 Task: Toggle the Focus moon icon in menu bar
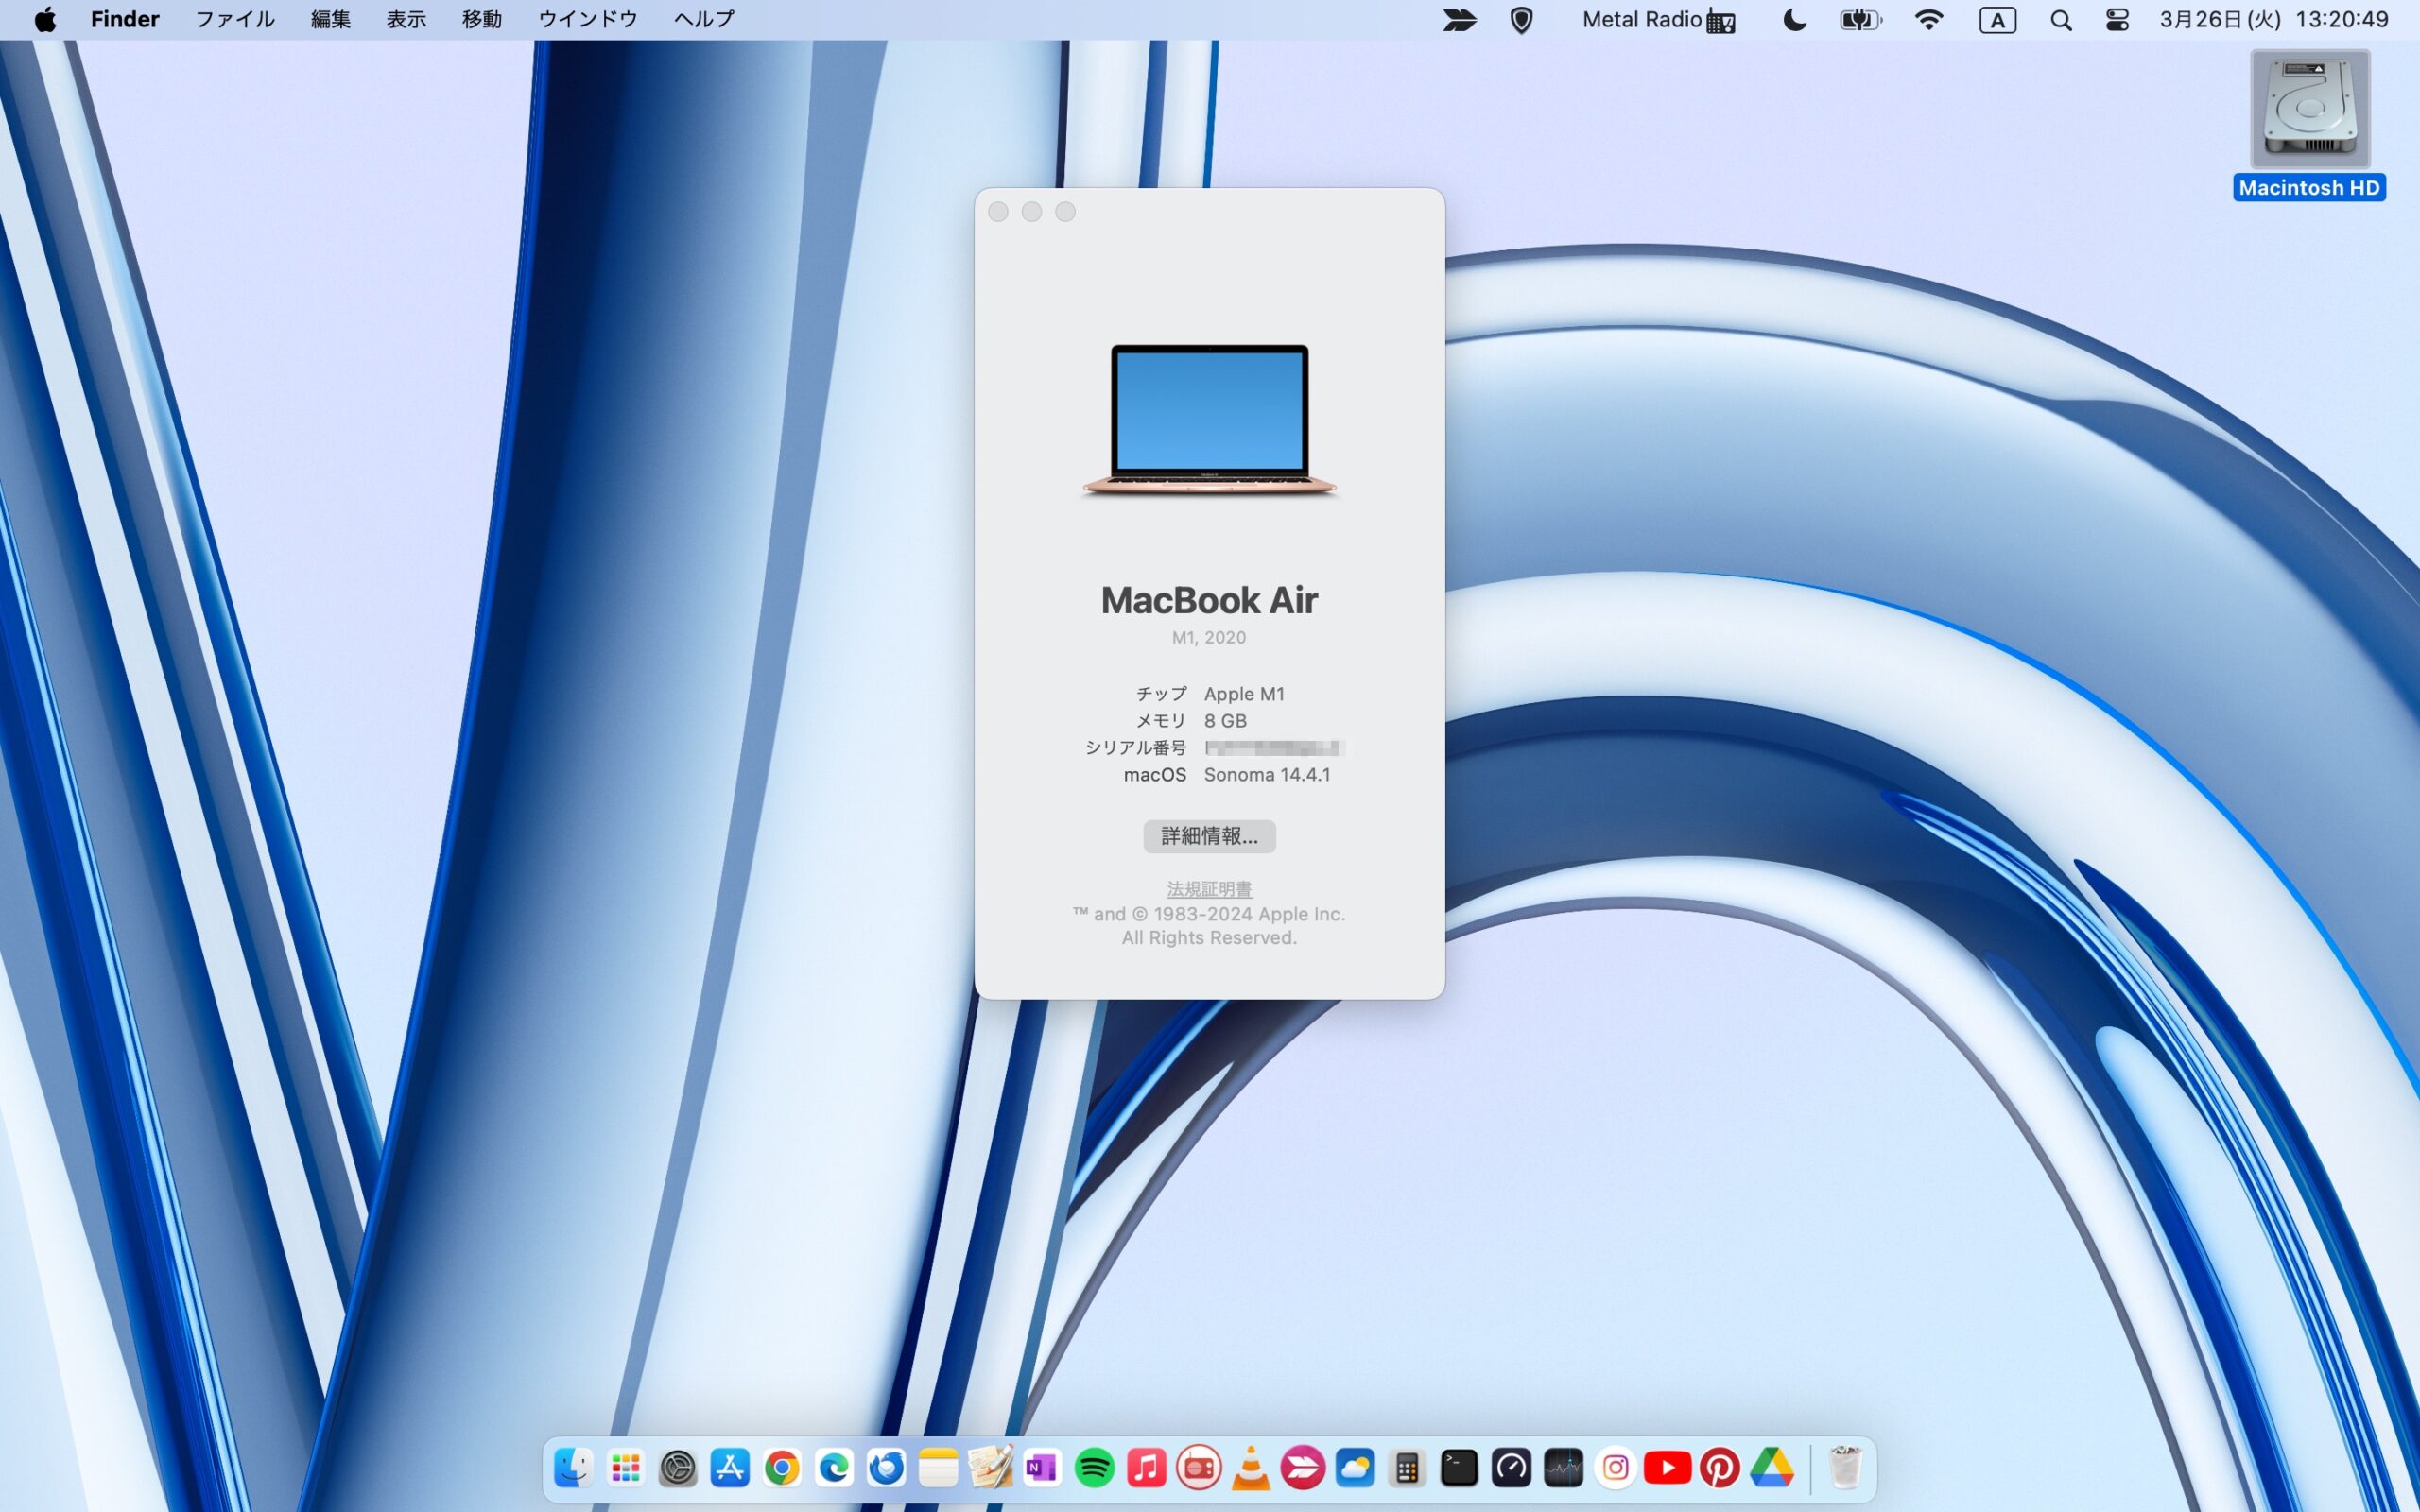tap(1795, 20)
